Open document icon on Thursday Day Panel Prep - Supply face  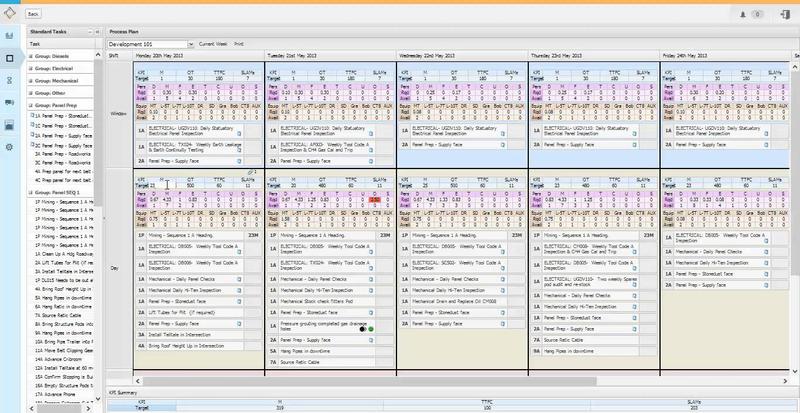pos(634,329)
